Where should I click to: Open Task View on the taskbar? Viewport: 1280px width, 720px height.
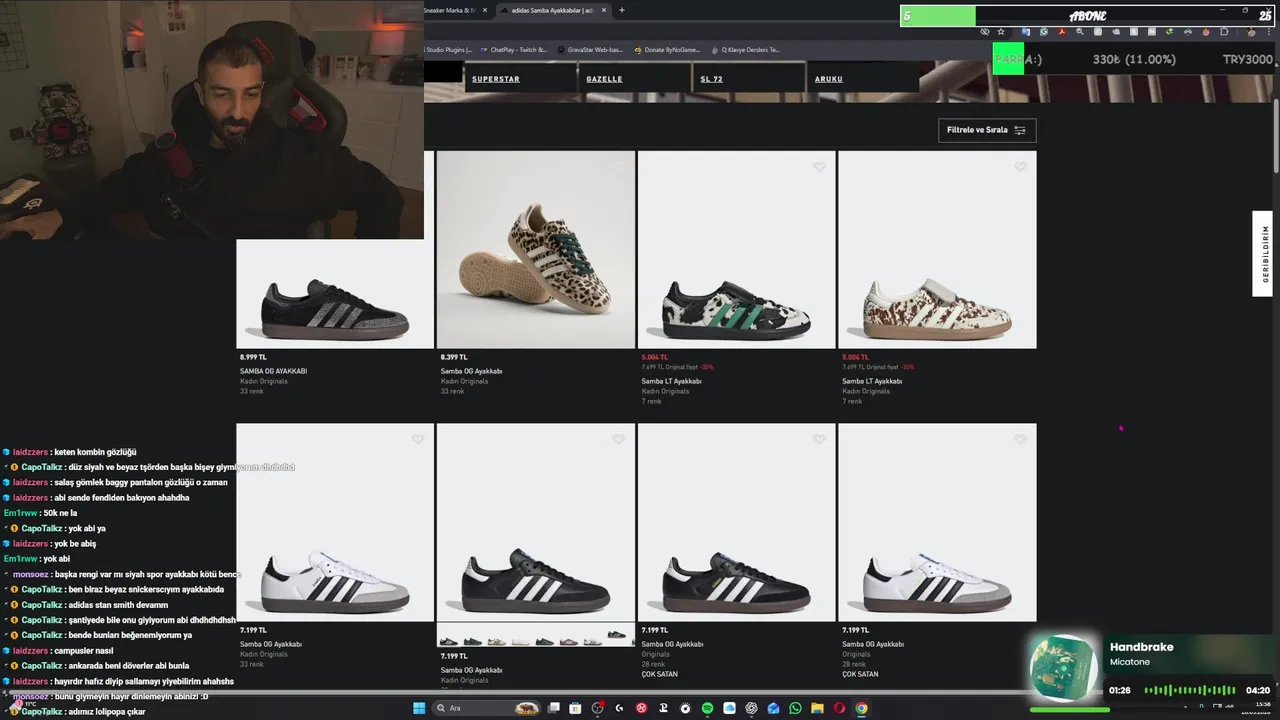[554, 708]
